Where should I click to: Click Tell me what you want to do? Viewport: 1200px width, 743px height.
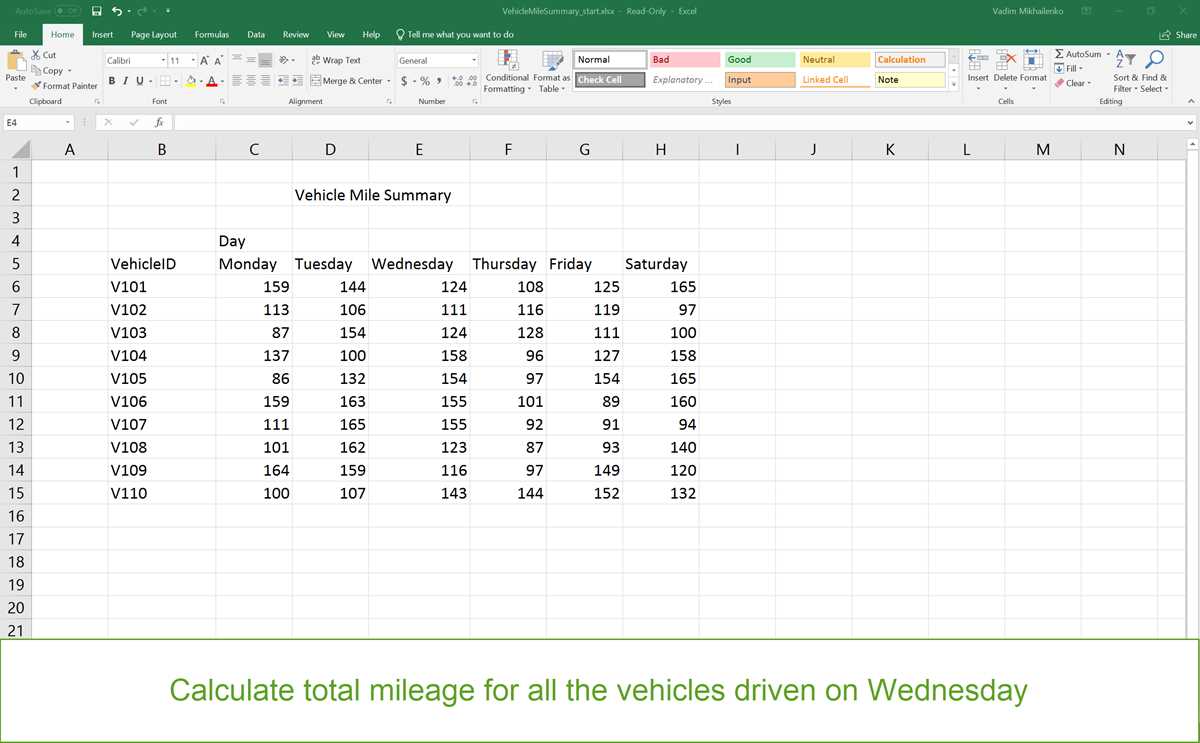(455, 34)
